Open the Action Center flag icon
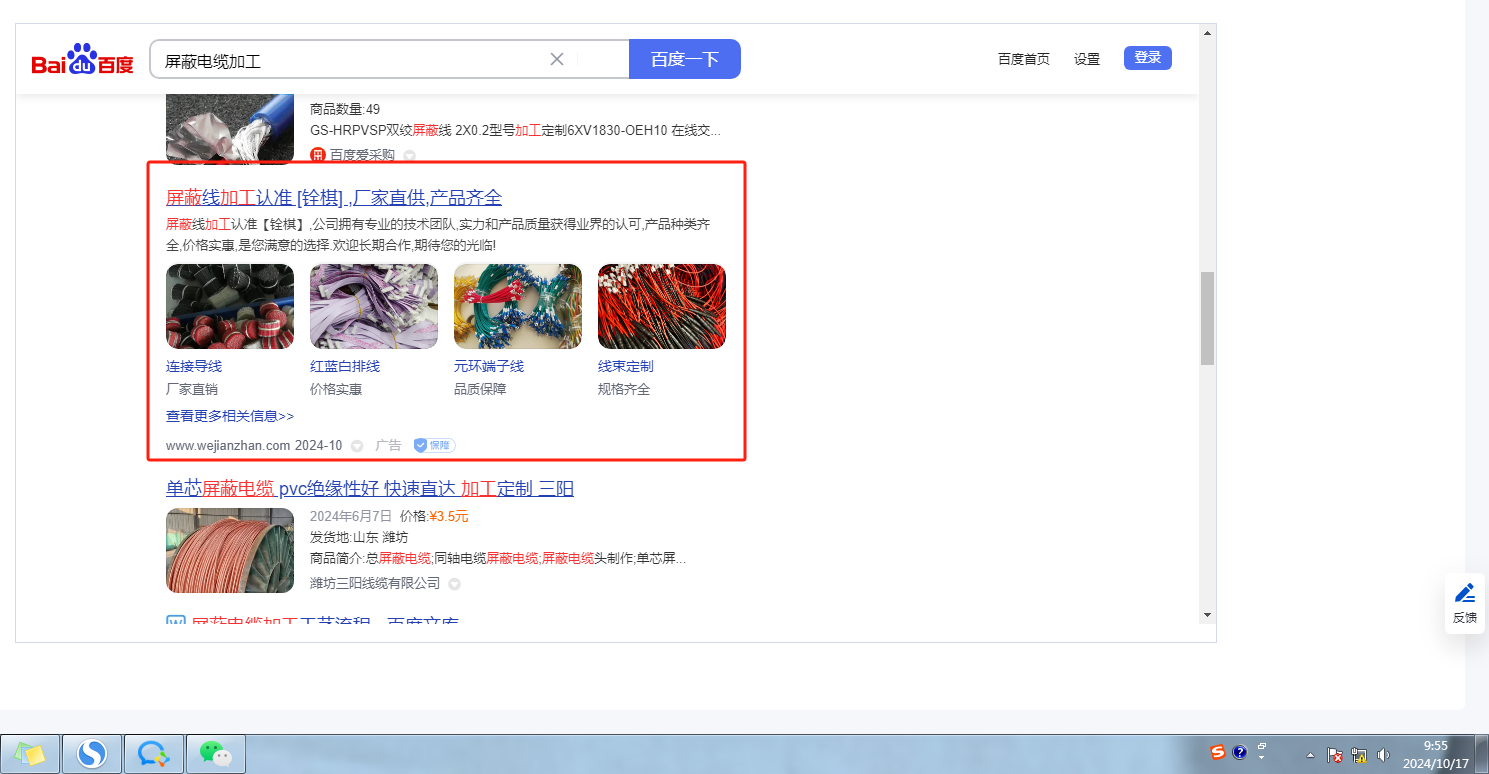 (1334, 755)
